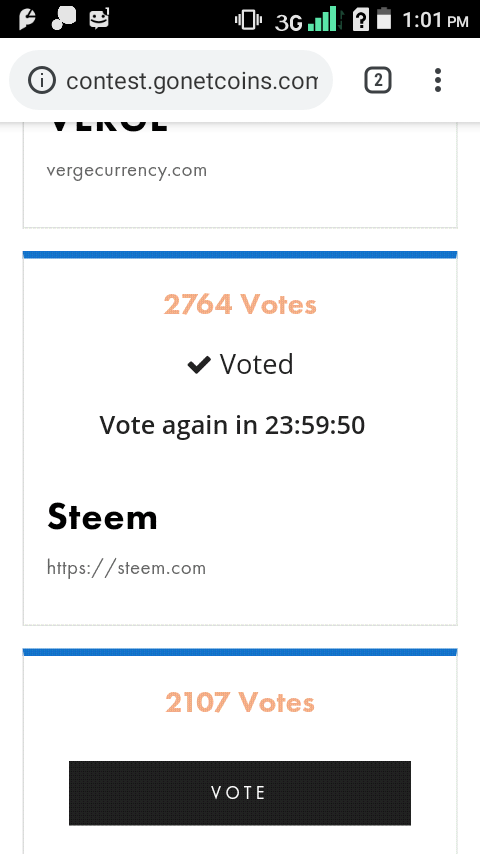Tap the first notification icon in status bar
The height and width of the screenshot is (854, 480).
point(27,19)
